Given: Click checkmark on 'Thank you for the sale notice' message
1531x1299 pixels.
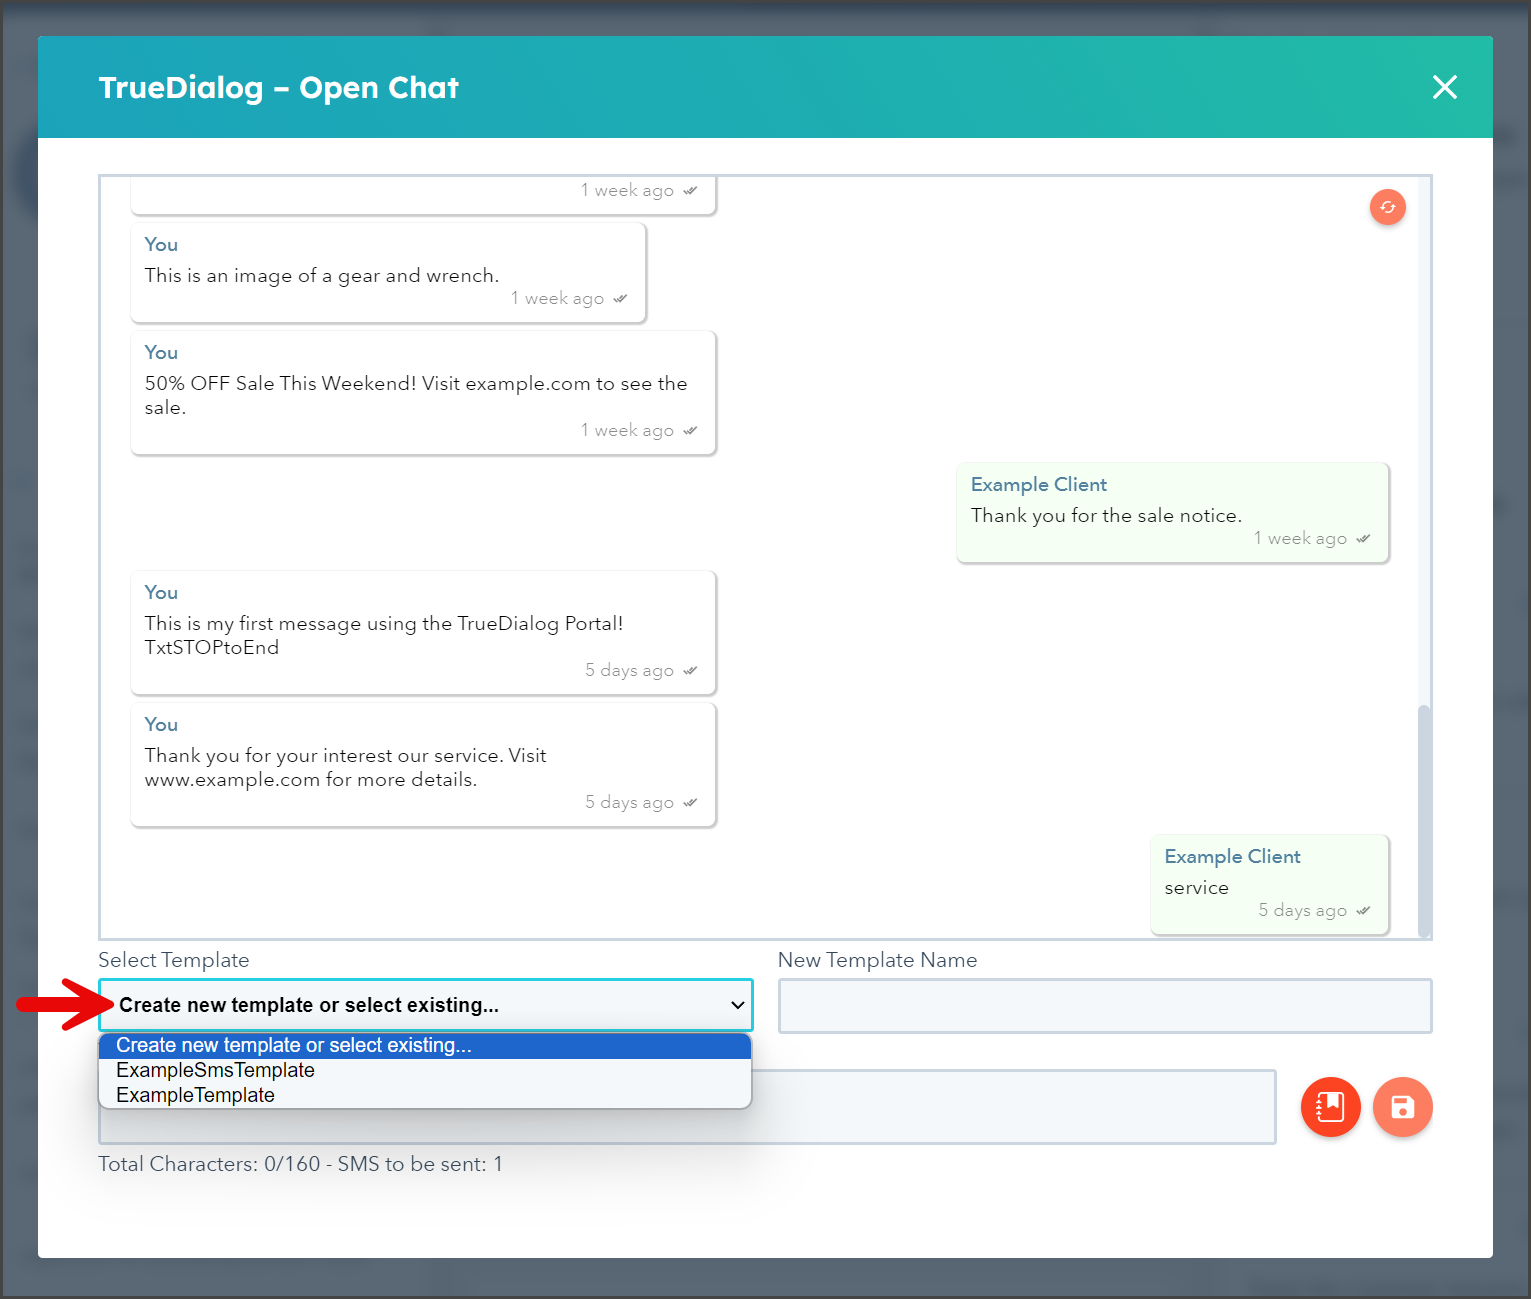Looking at the screenshot, I should (x=1363, y=538).
